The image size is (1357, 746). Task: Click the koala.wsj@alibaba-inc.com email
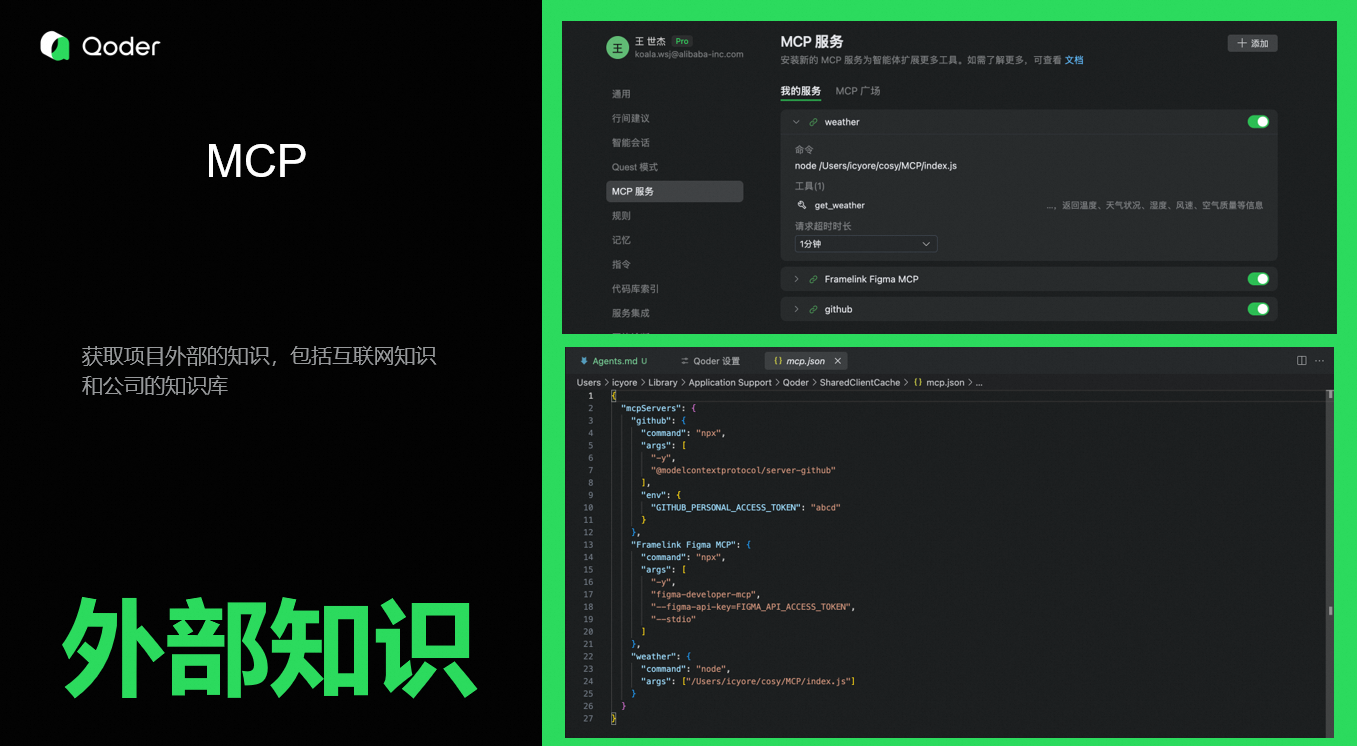tap(689, 54)
